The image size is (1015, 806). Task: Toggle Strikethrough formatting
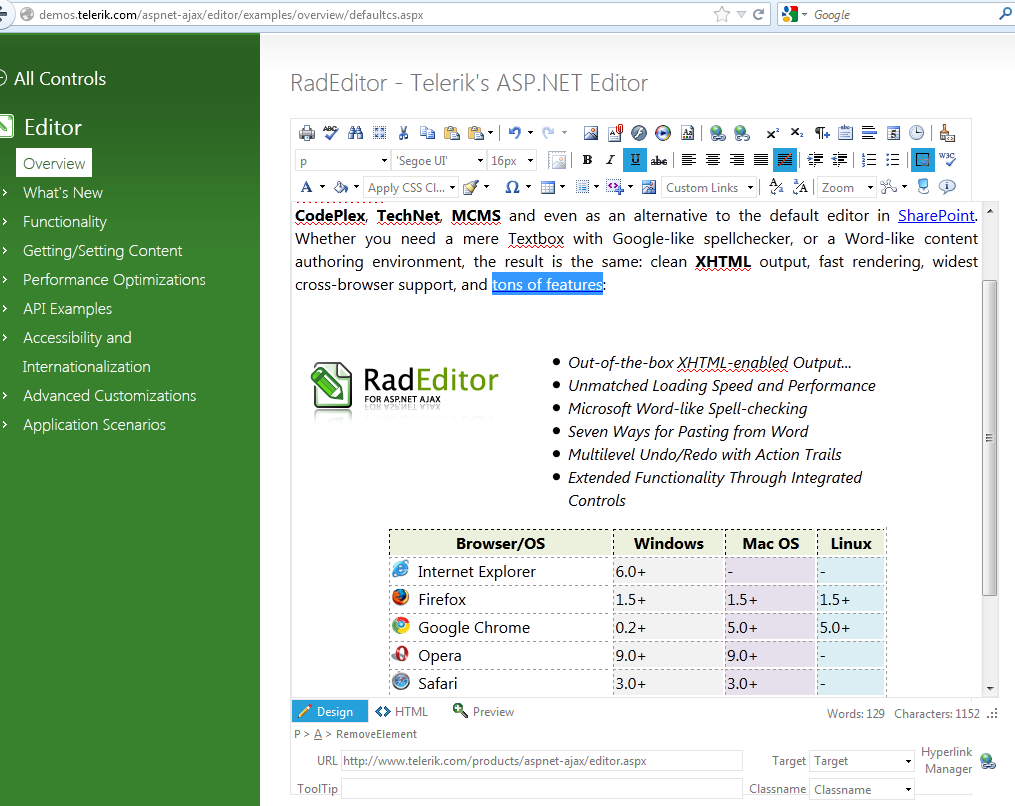(659, 160)
